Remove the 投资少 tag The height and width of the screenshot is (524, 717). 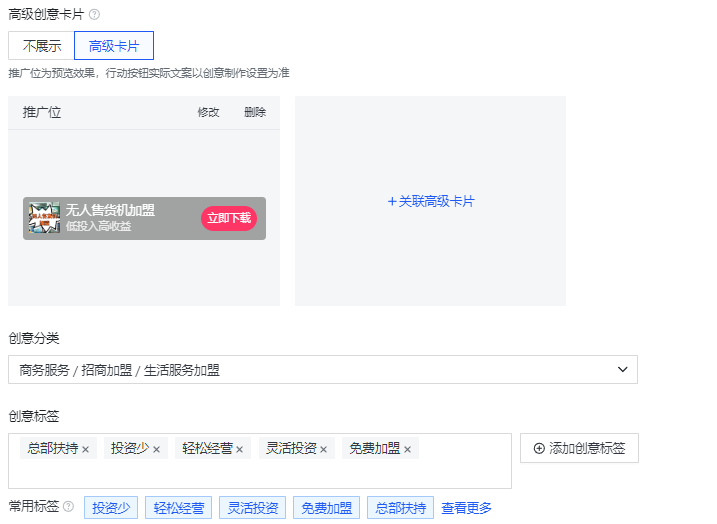coord(156,449)
